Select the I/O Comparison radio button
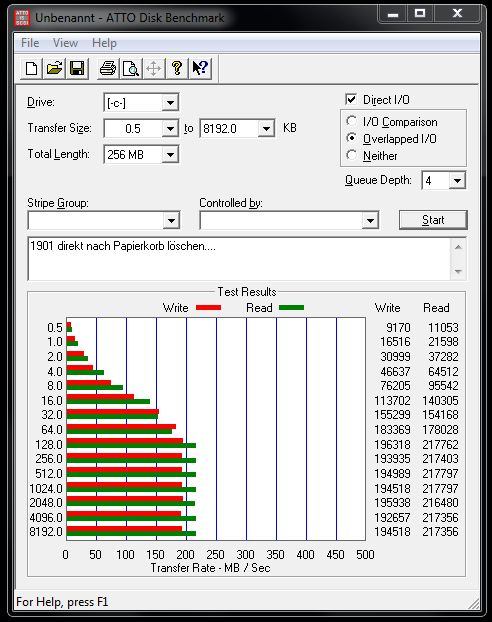The image size is (492, 622). coord(351,121)
